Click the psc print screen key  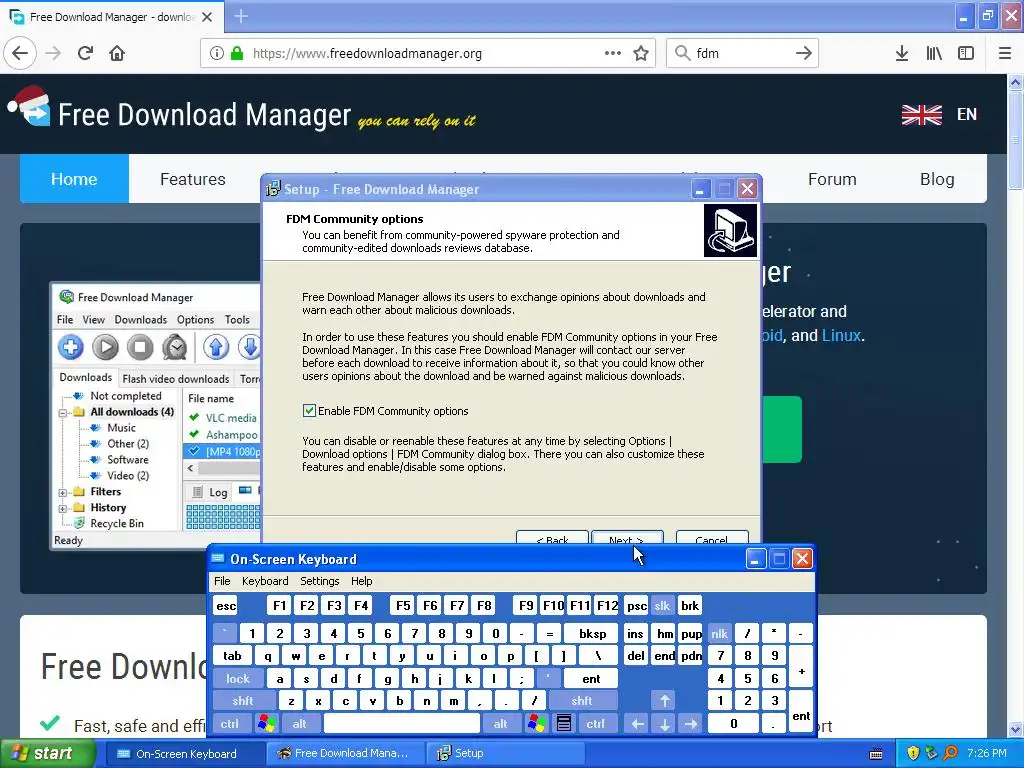(636, 605)
